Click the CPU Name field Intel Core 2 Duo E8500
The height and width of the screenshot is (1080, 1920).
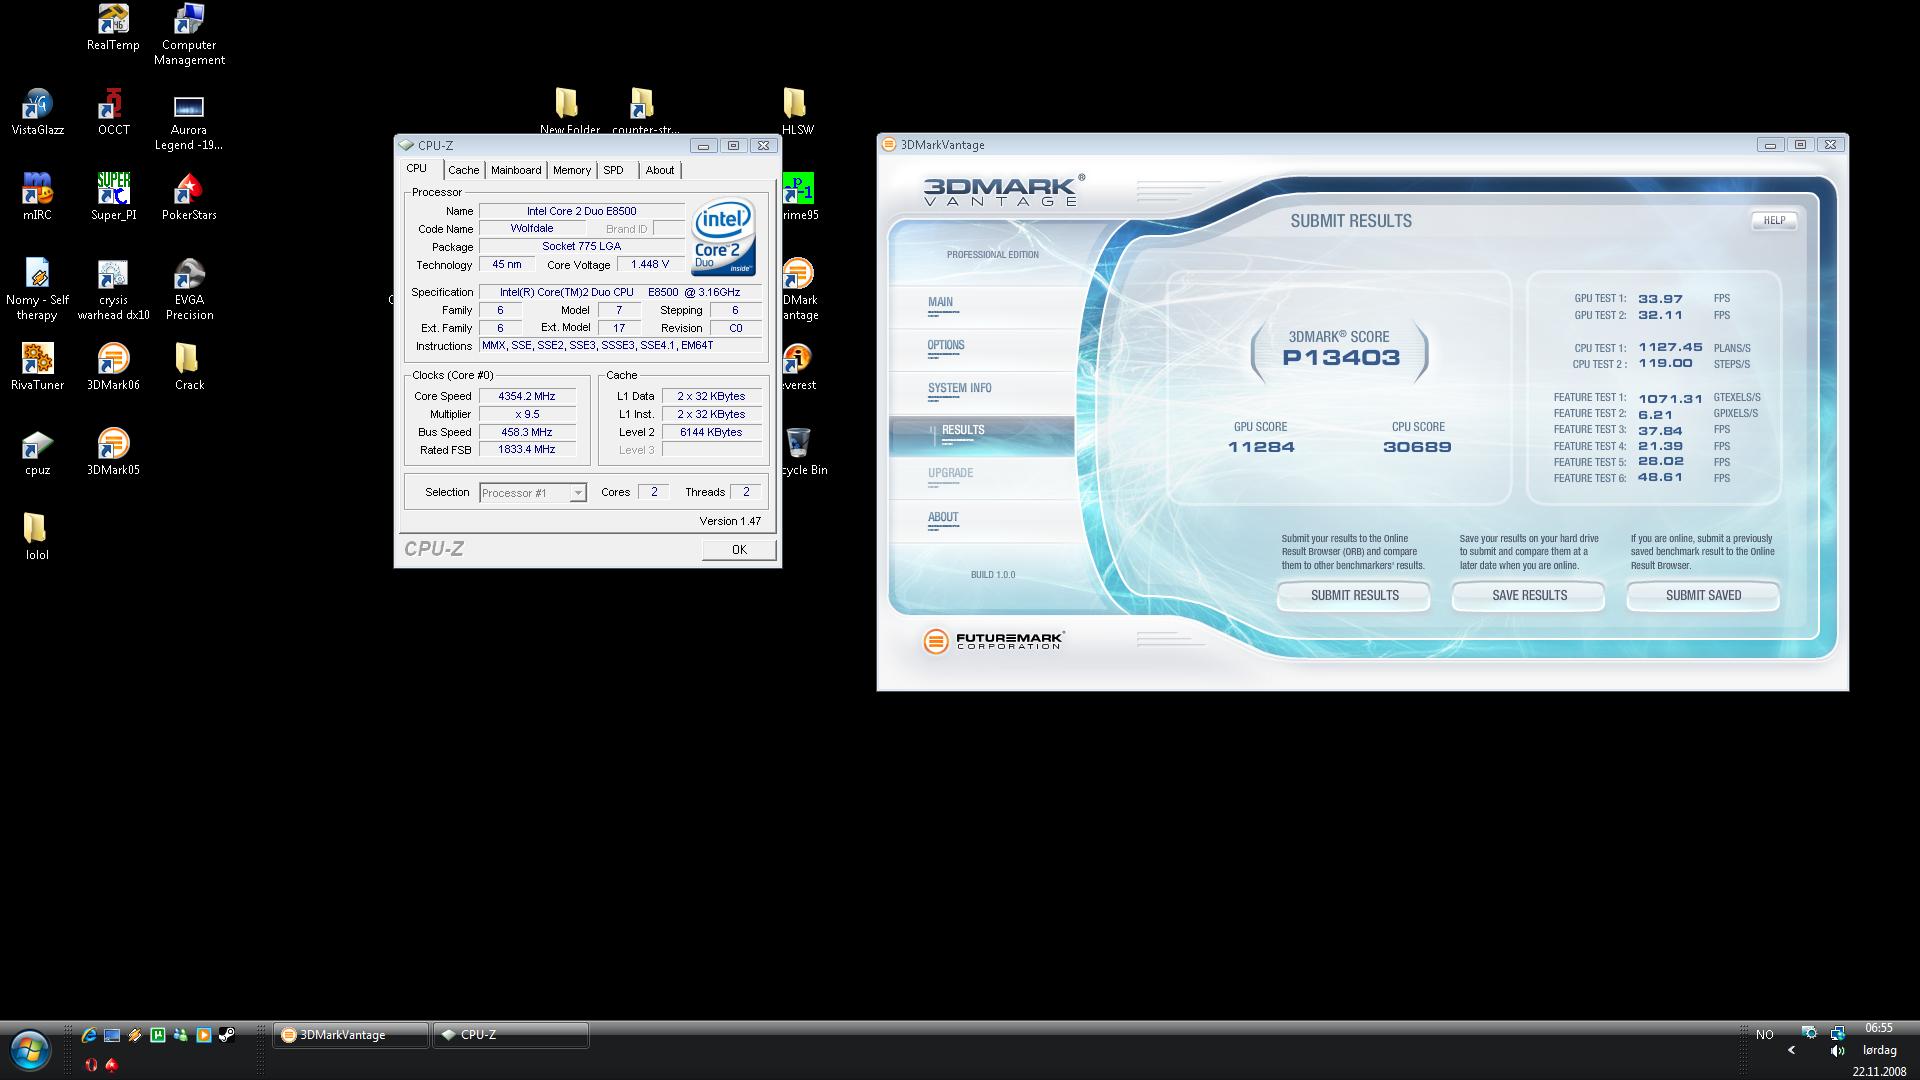[581, 211]
